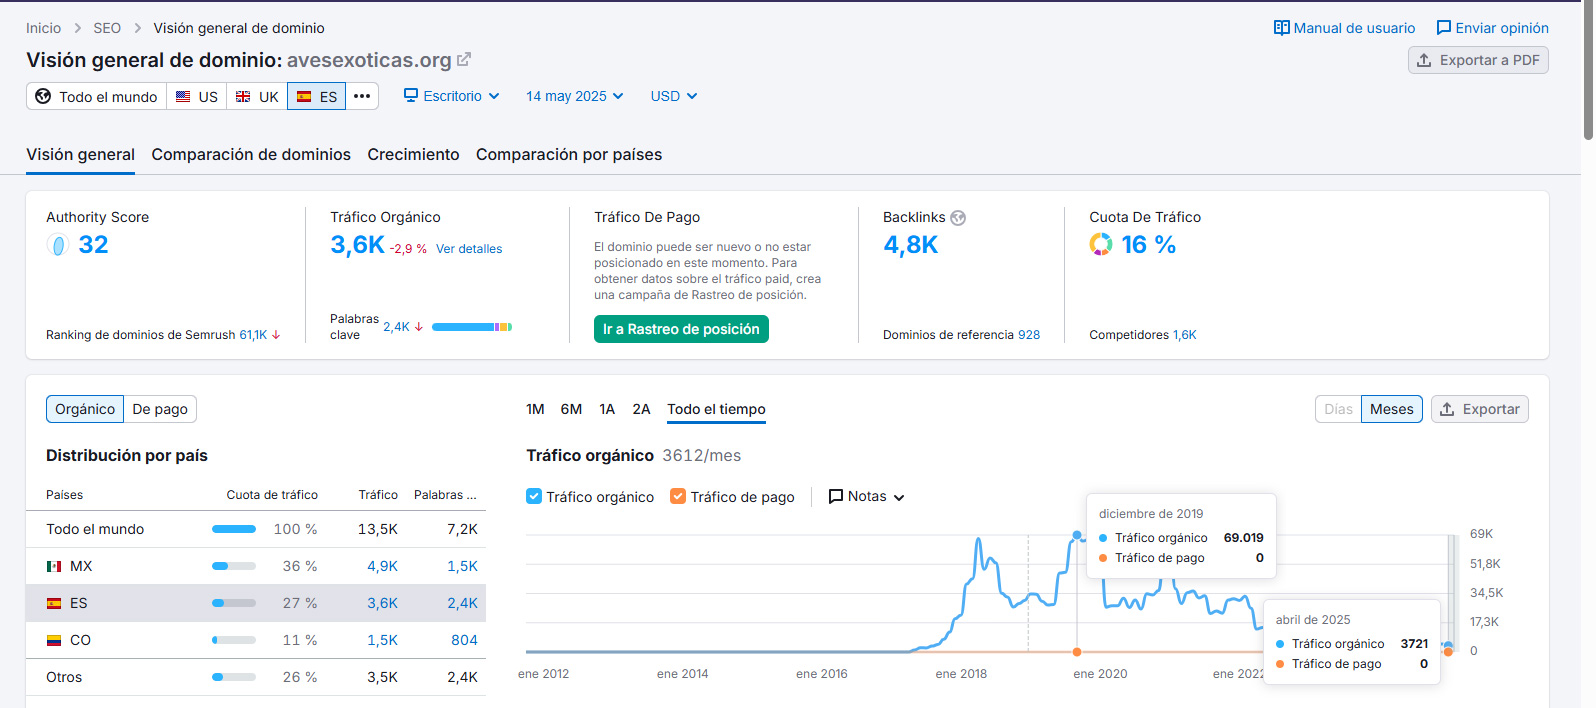Image resolution: width=1596 pixels, height=708 pixels.
Task: Click the globe icon in Todo el mundo
Action: pos(43,96)
